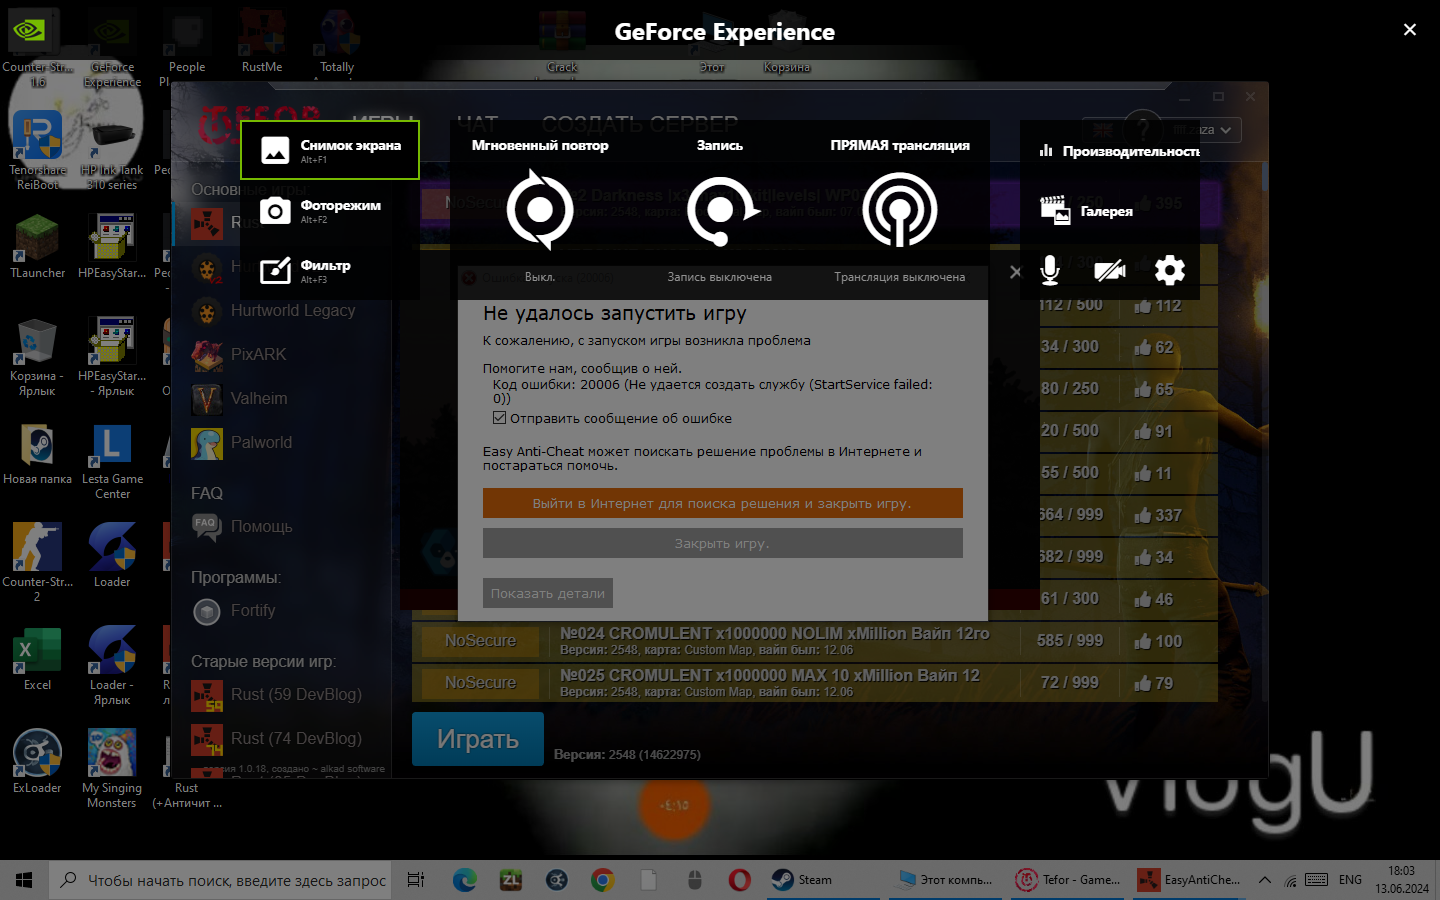Viewport: 1440px width, 900px height.
Task: Open the ЧАТ tab in Tefor
Action: 477,124
